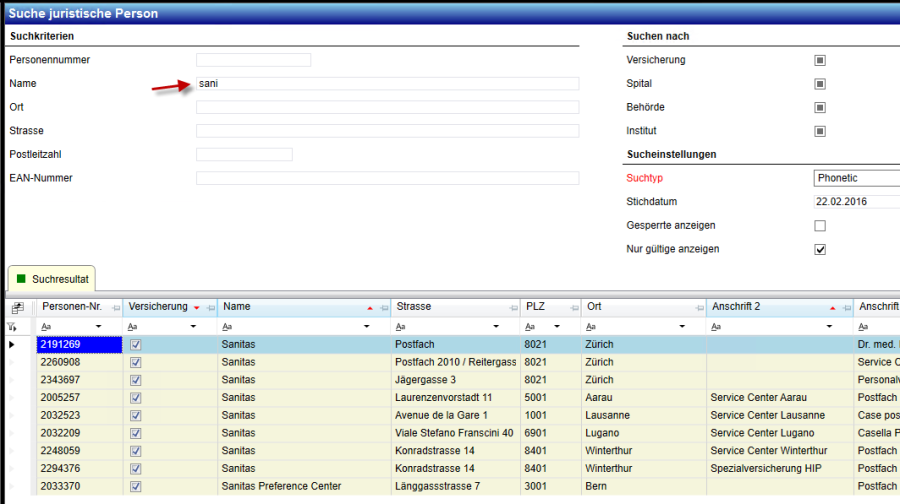Click the Postleitzahl input field
Viewport: 900px width, 504px height.
(244, 155)
